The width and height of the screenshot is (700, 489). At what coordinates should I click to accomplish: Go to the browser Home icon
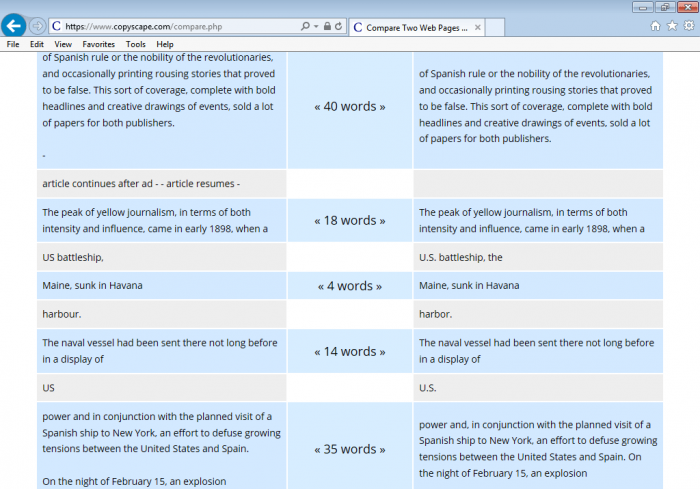tap(655, 26)
